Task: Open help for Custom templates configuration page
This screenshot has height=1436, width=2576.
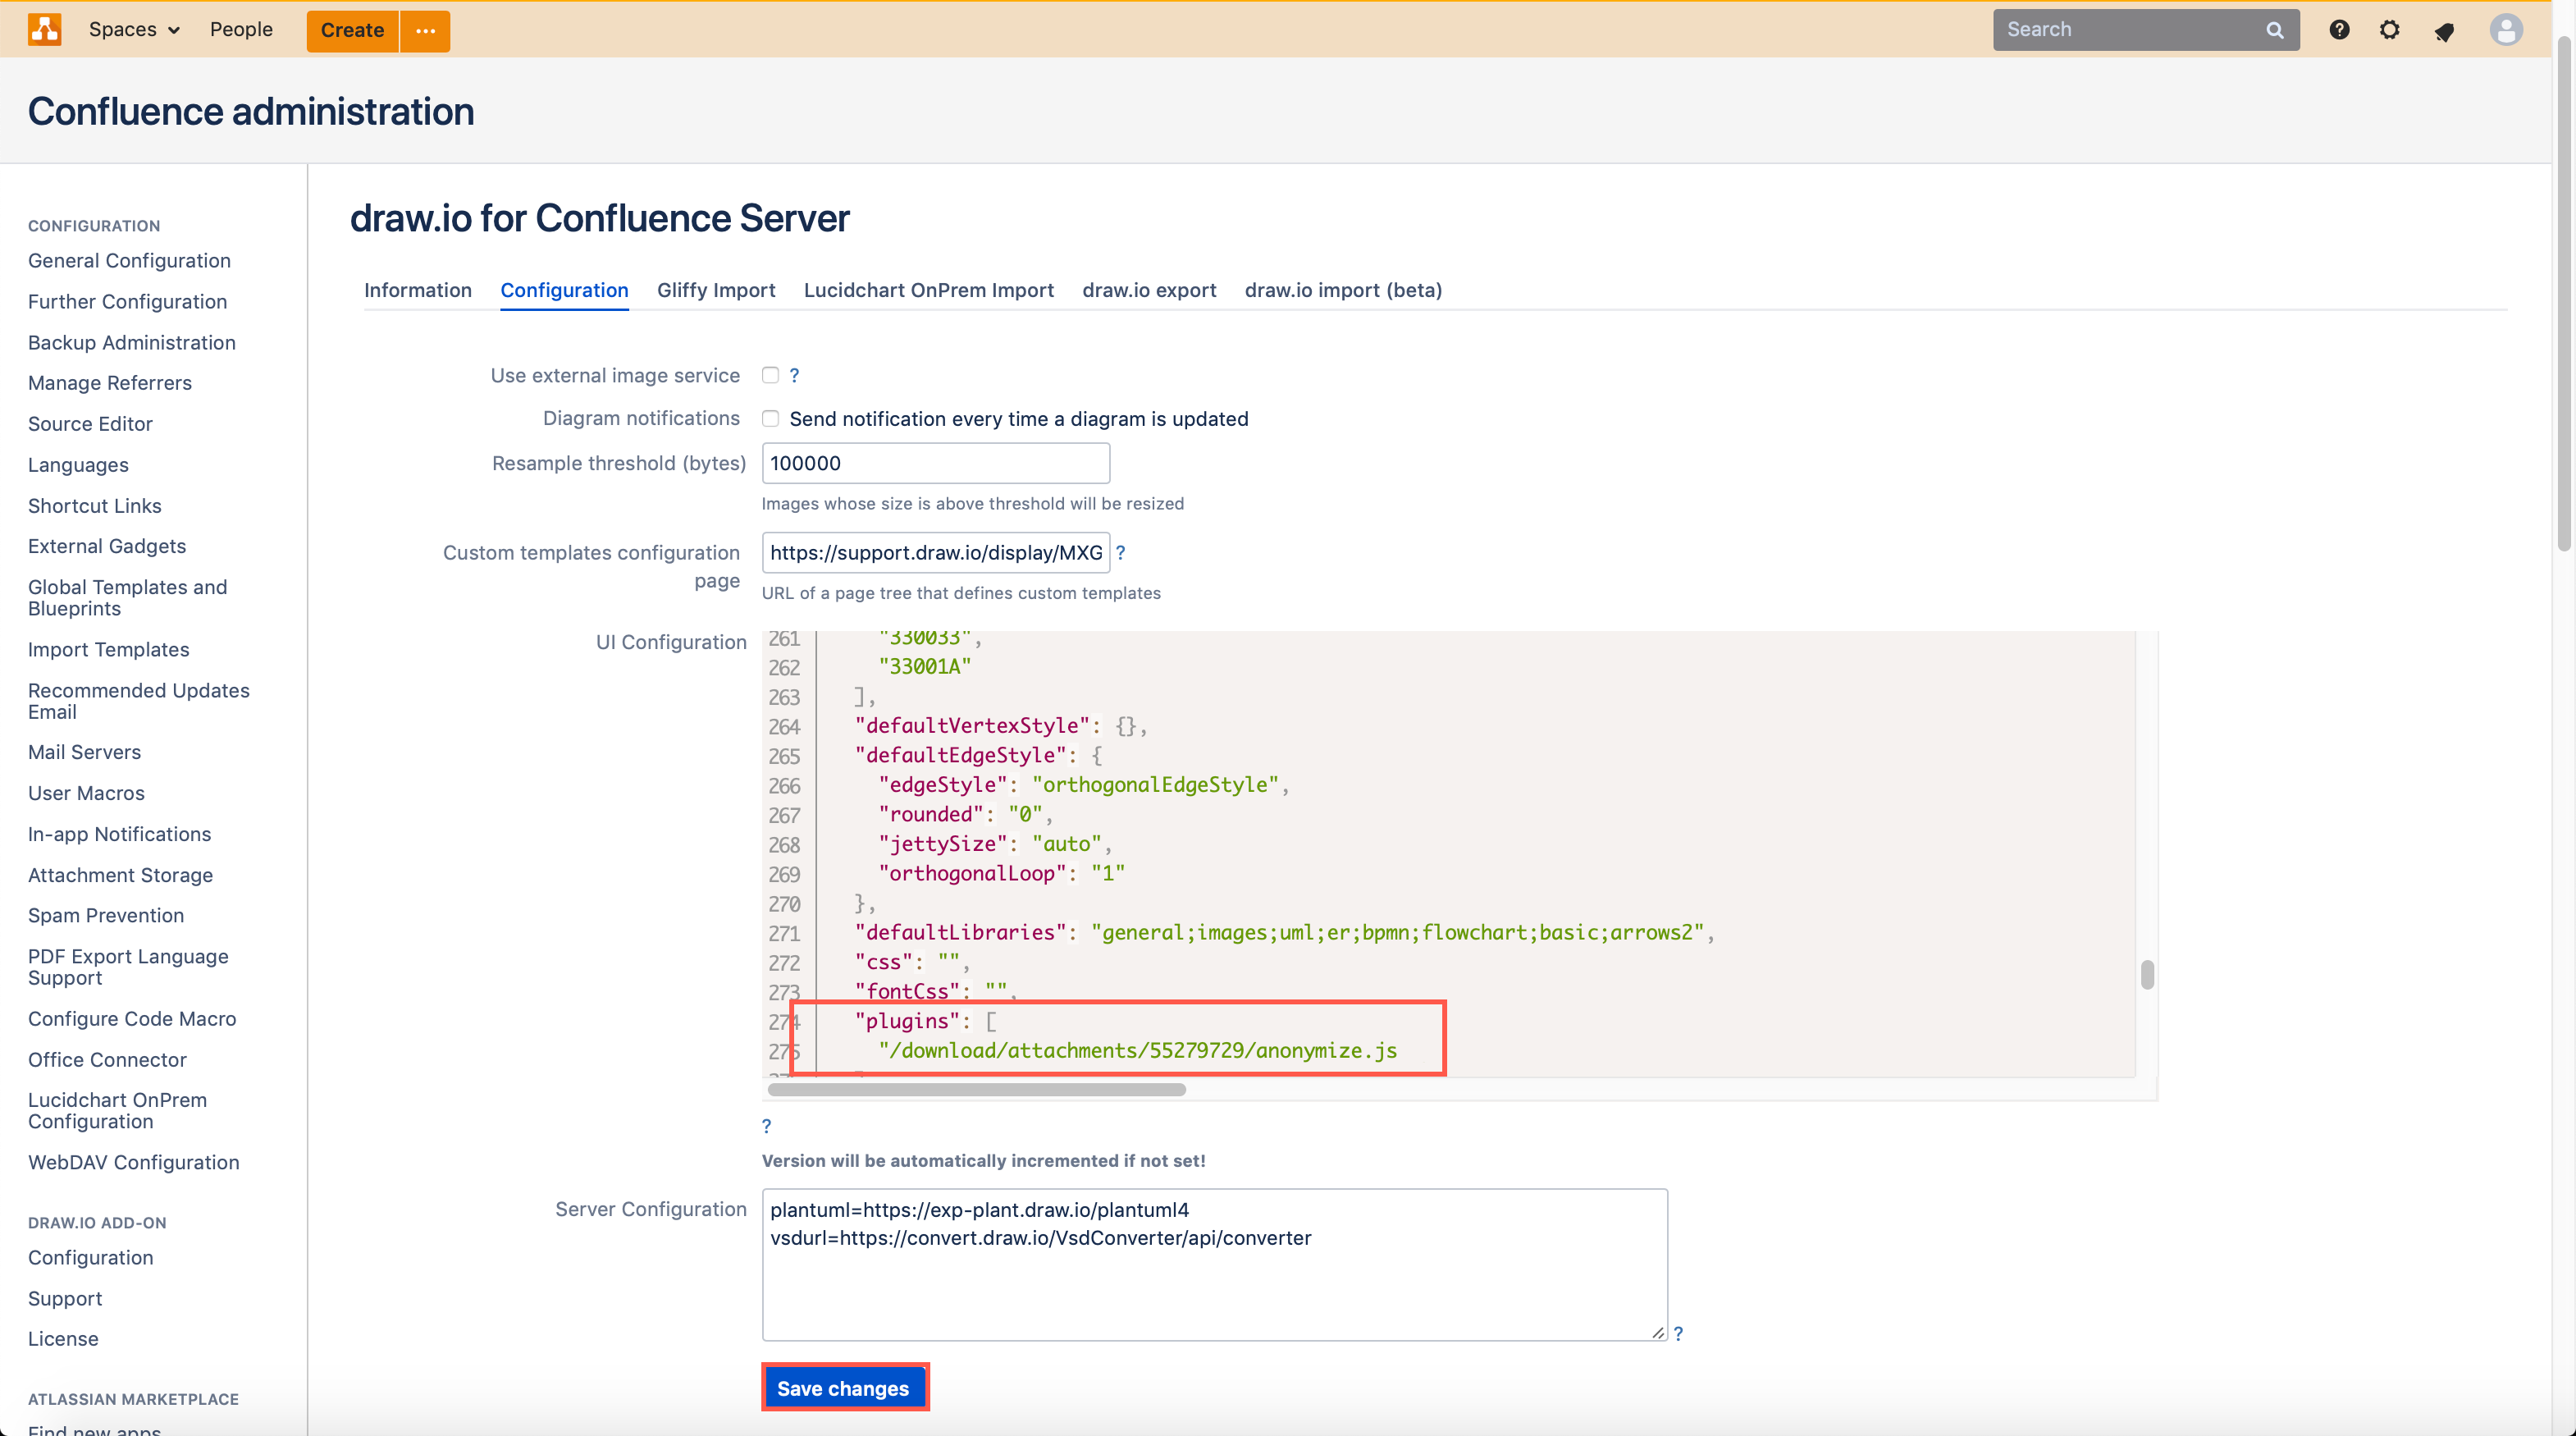Action: (1121, 552)
